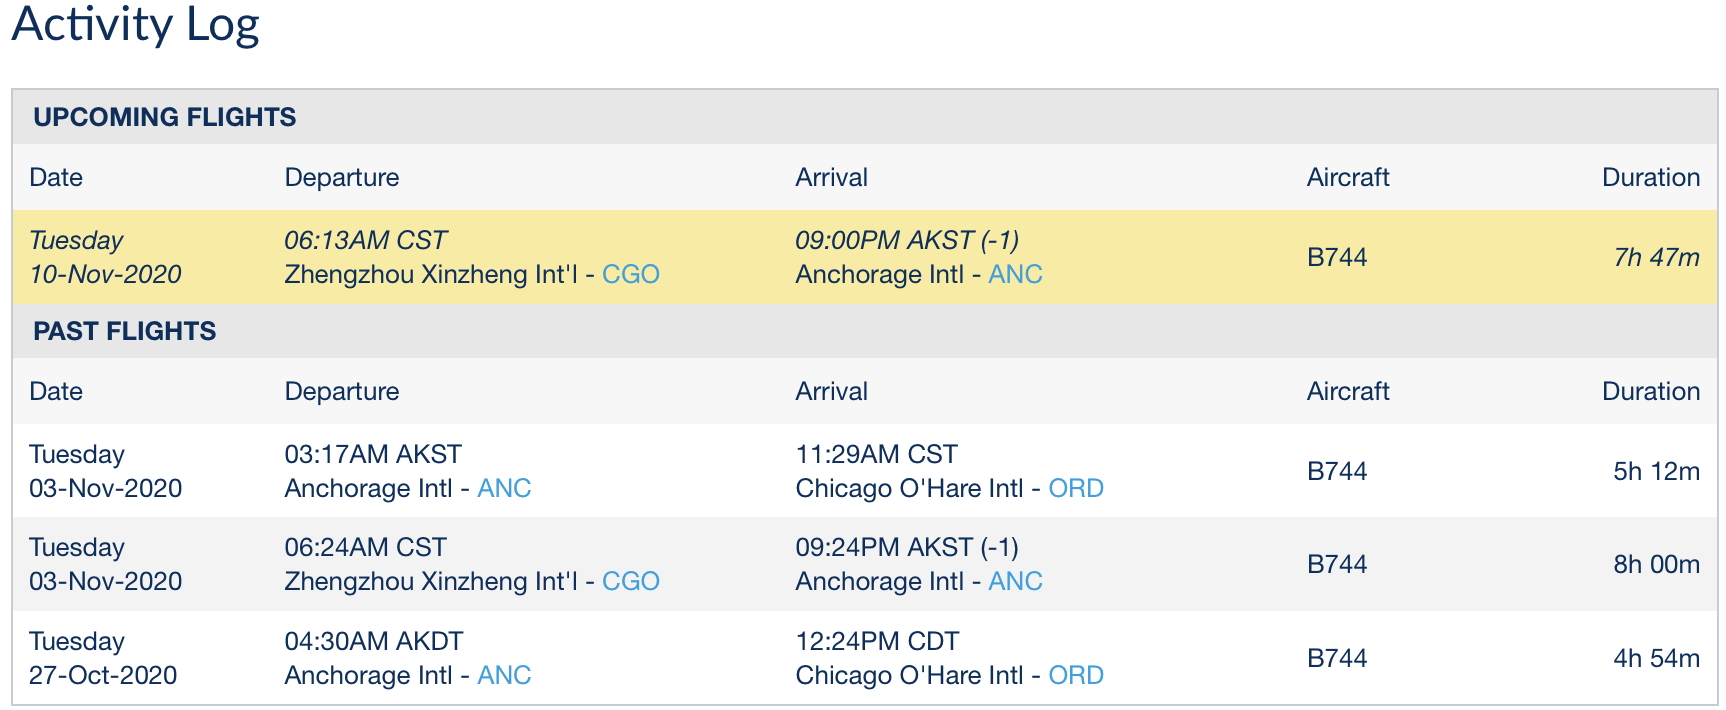Viewport: 1726px width, 710px height.
Task: Click Departure column header under Past Flights
Action: click(x=342, y=391)
